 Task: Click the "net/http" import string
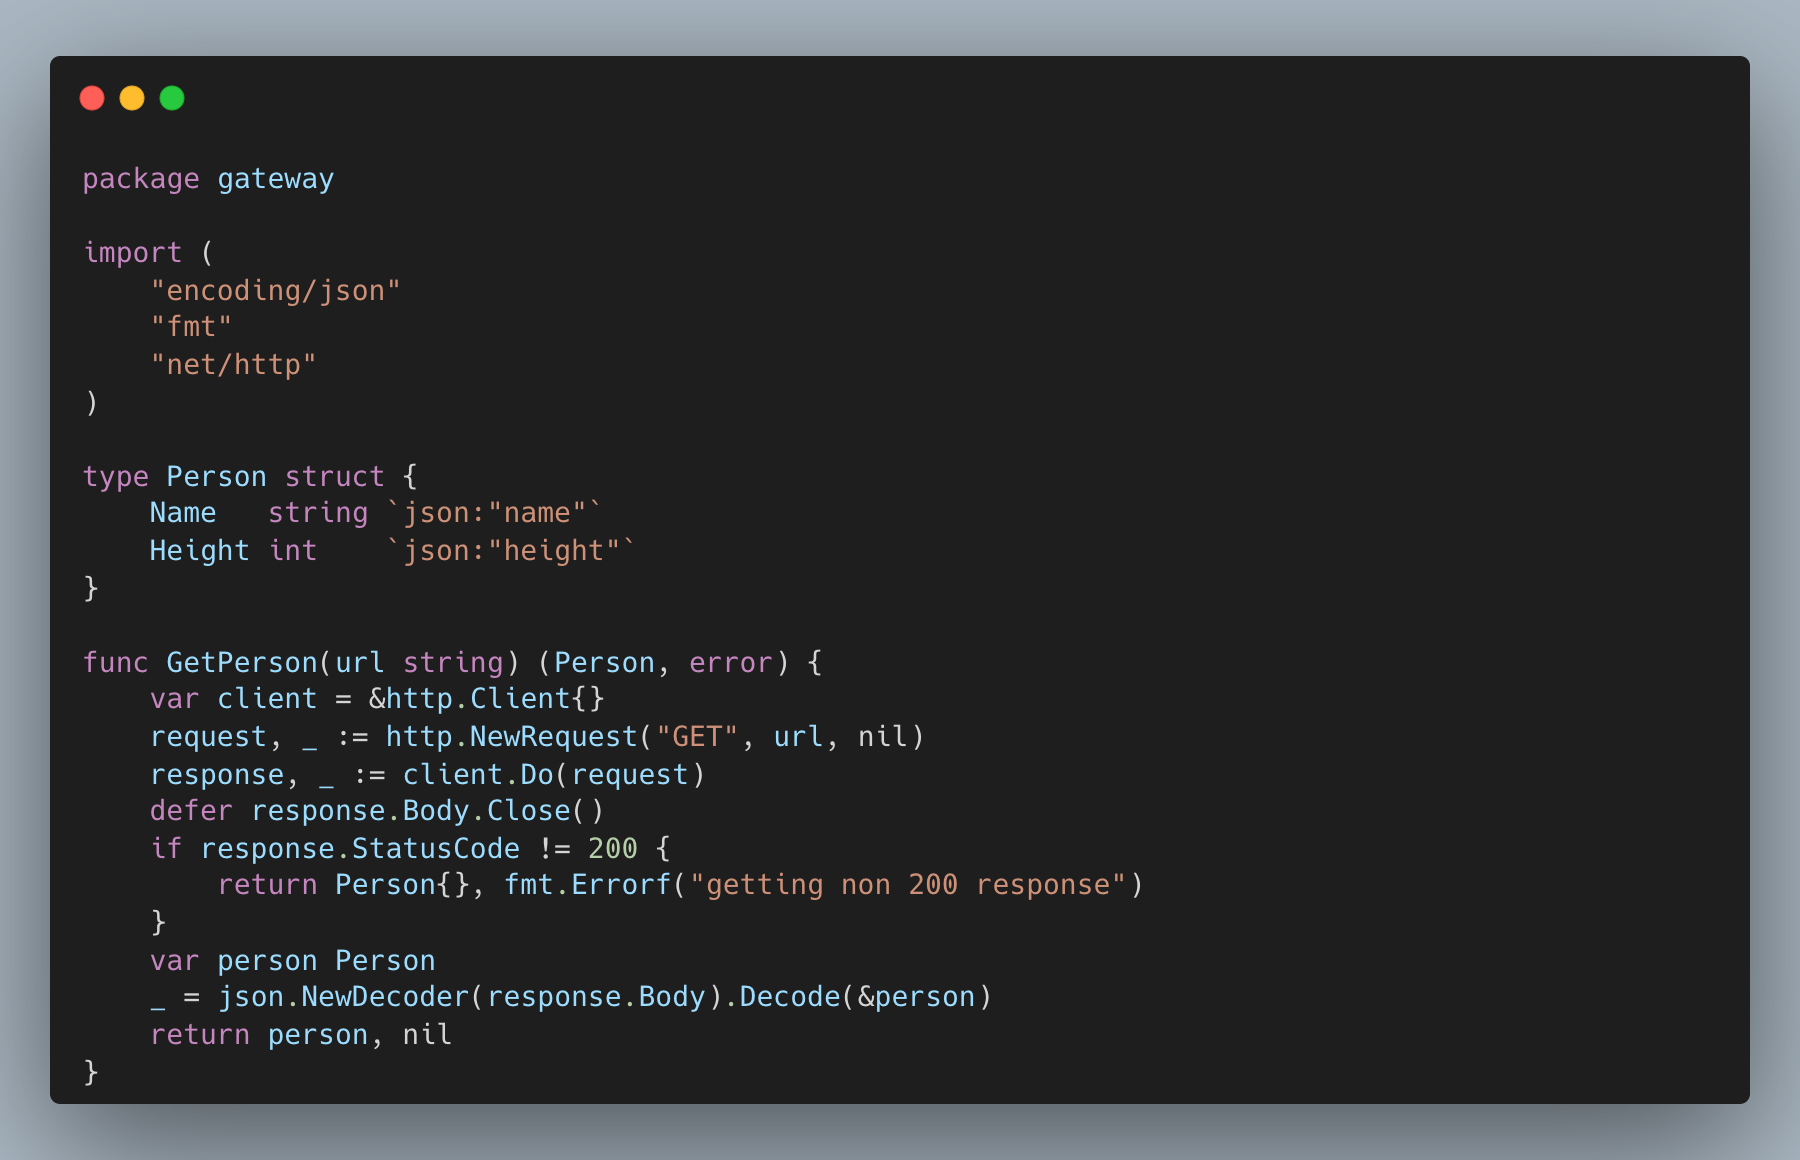tap(233, 365)
